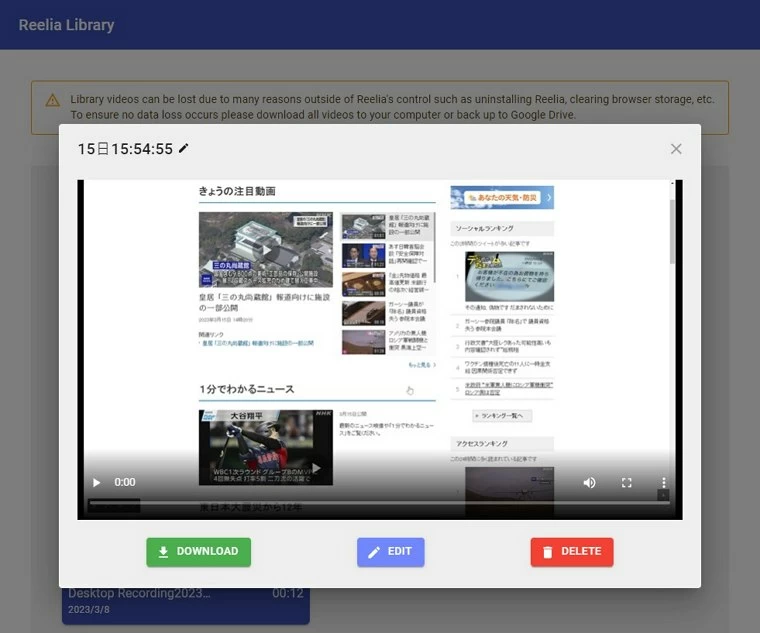The height and width of the screenshot is (633, 760).
Task: Click the 00:12 duration on the recording card
Action: [x=287, y=593]
